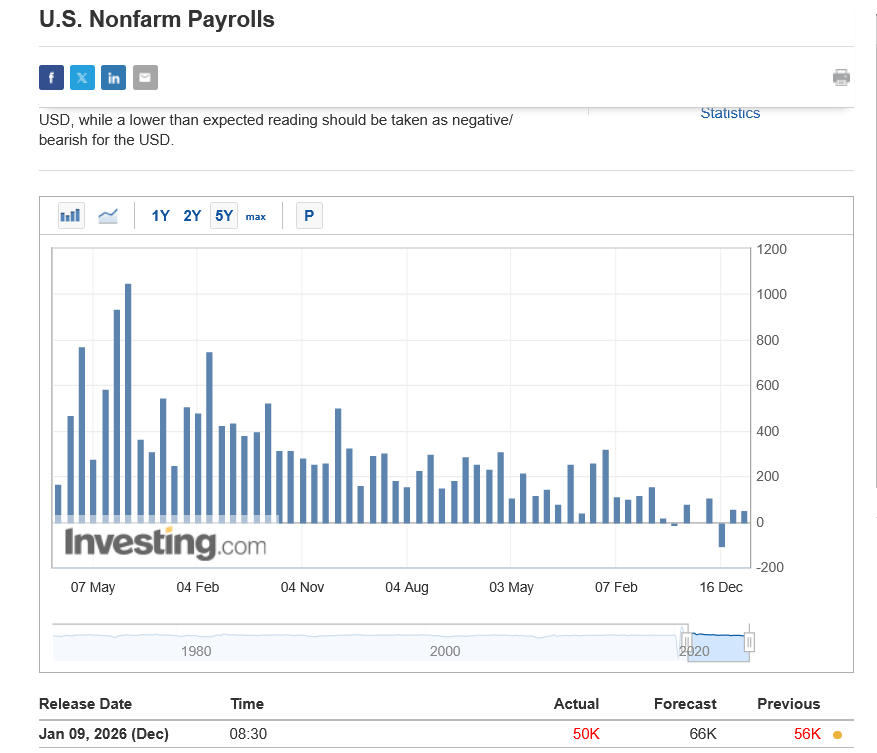The height and width of the screenshot is (753, 877).
Task: Show the max time range
Action: [x=256, y=216]
